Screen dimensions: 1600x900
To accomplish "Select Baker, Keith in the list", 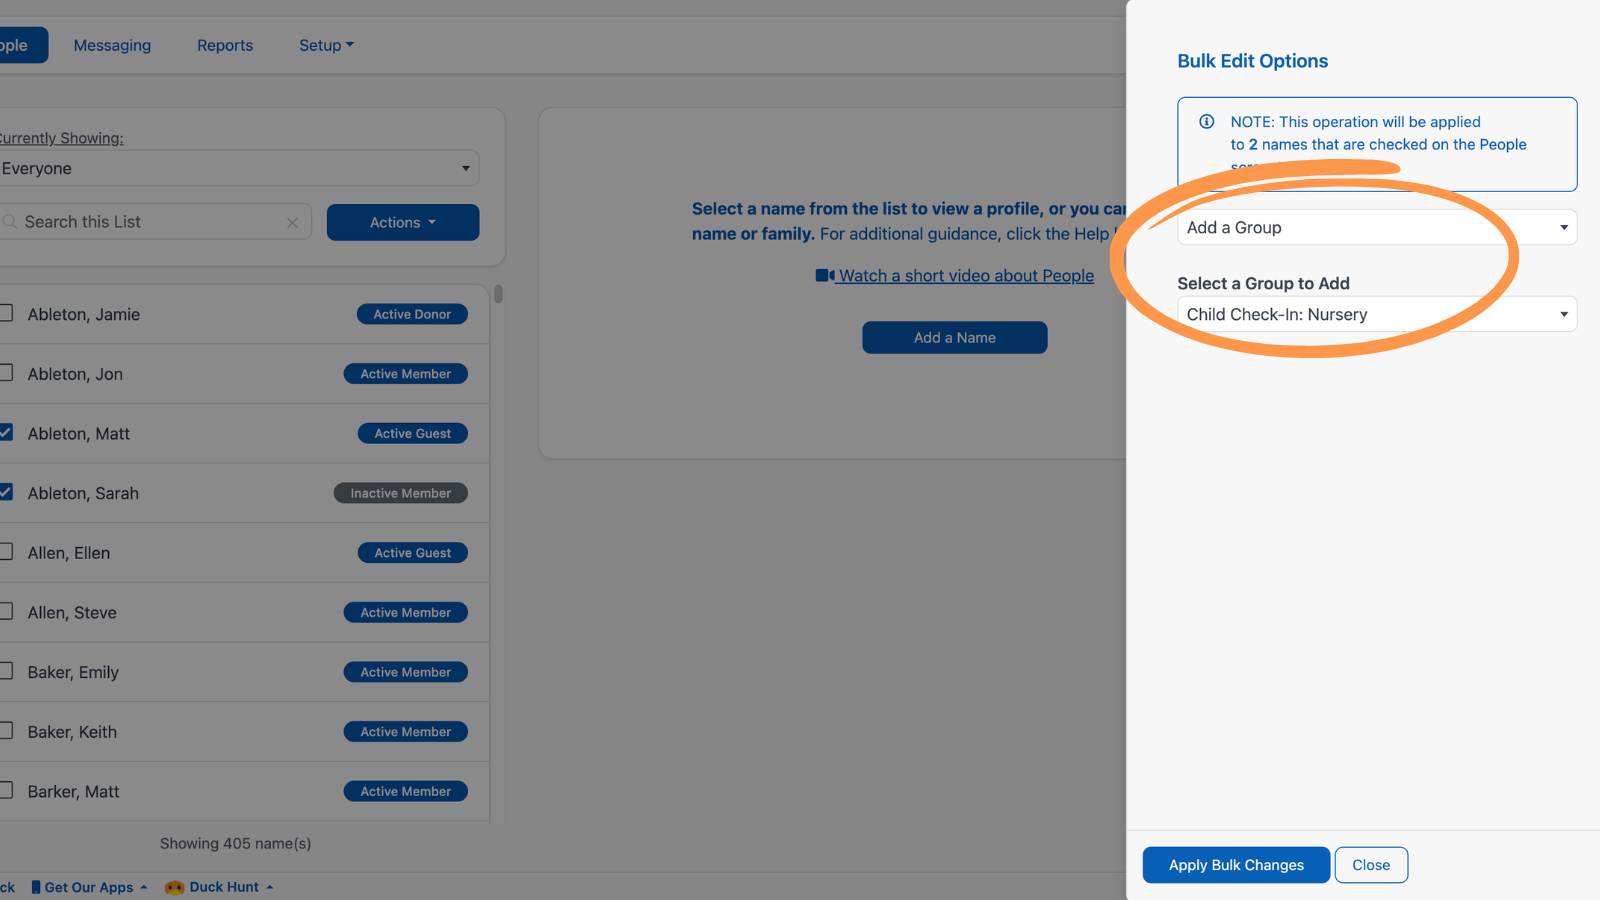I will [72, 731].
